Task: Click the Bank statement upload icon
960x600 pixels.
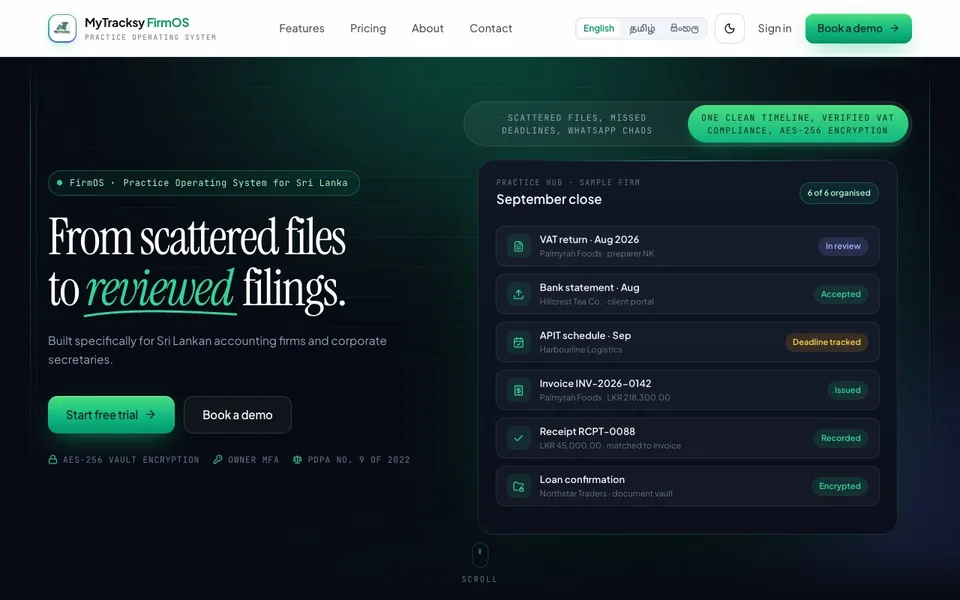Action: [519, 294]
